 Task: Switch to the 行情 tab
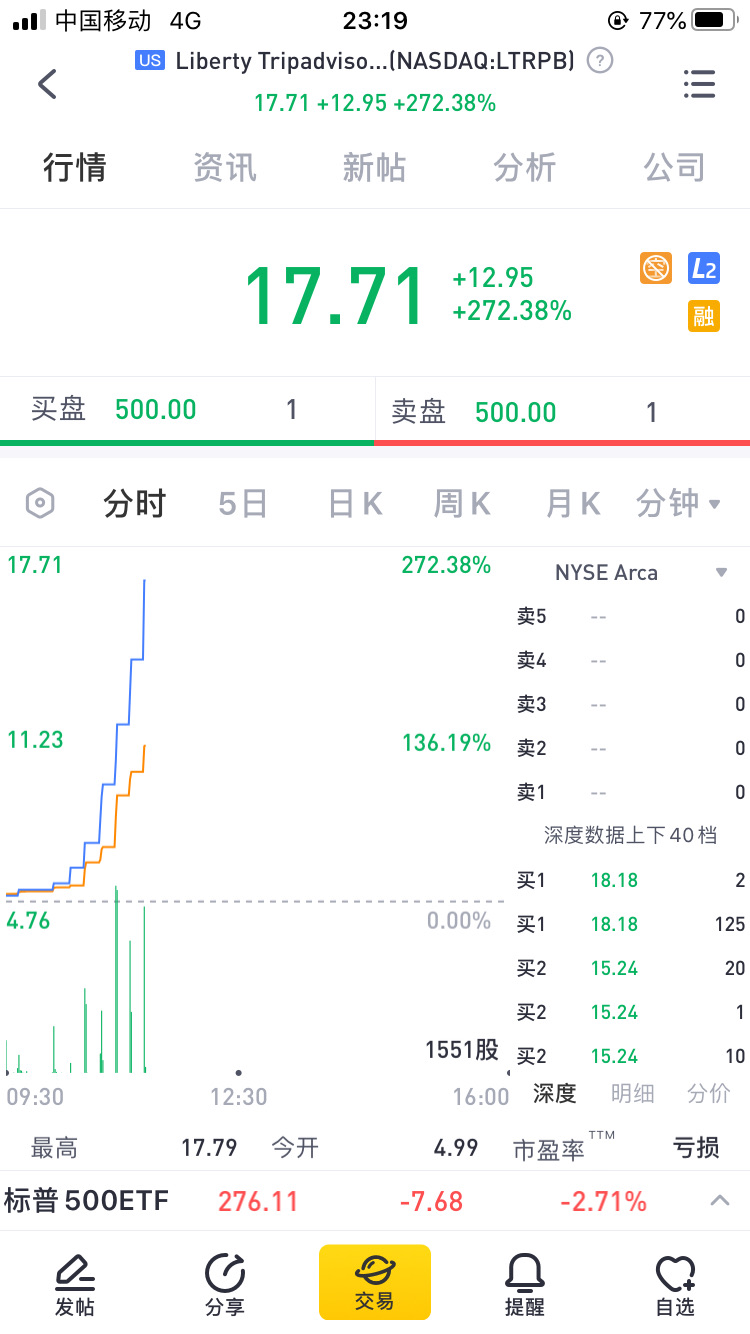[x=75, y=167]
